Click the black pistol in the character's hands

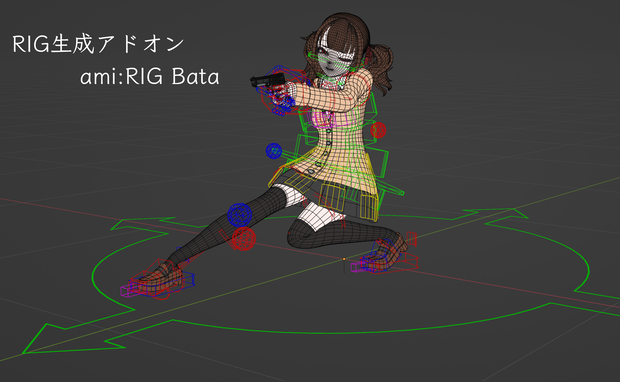tap(267, 81)
